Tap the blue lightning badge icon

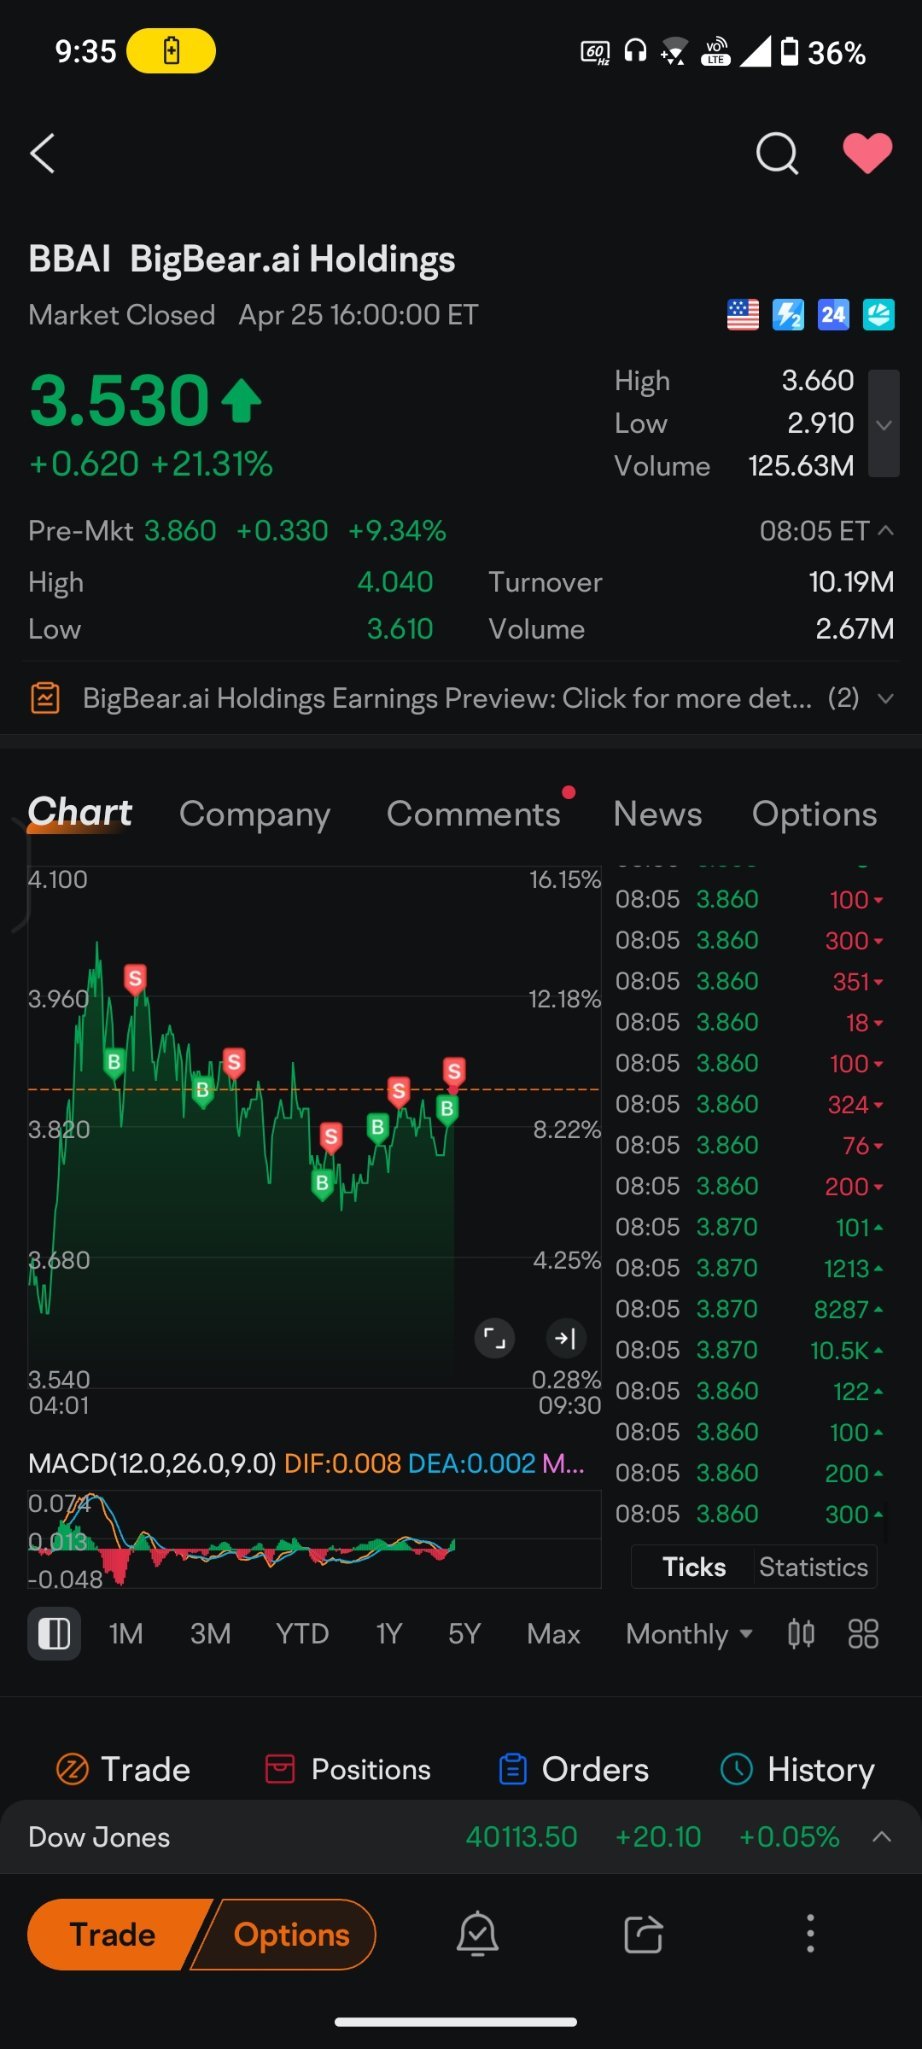click(x=788, y=315)
